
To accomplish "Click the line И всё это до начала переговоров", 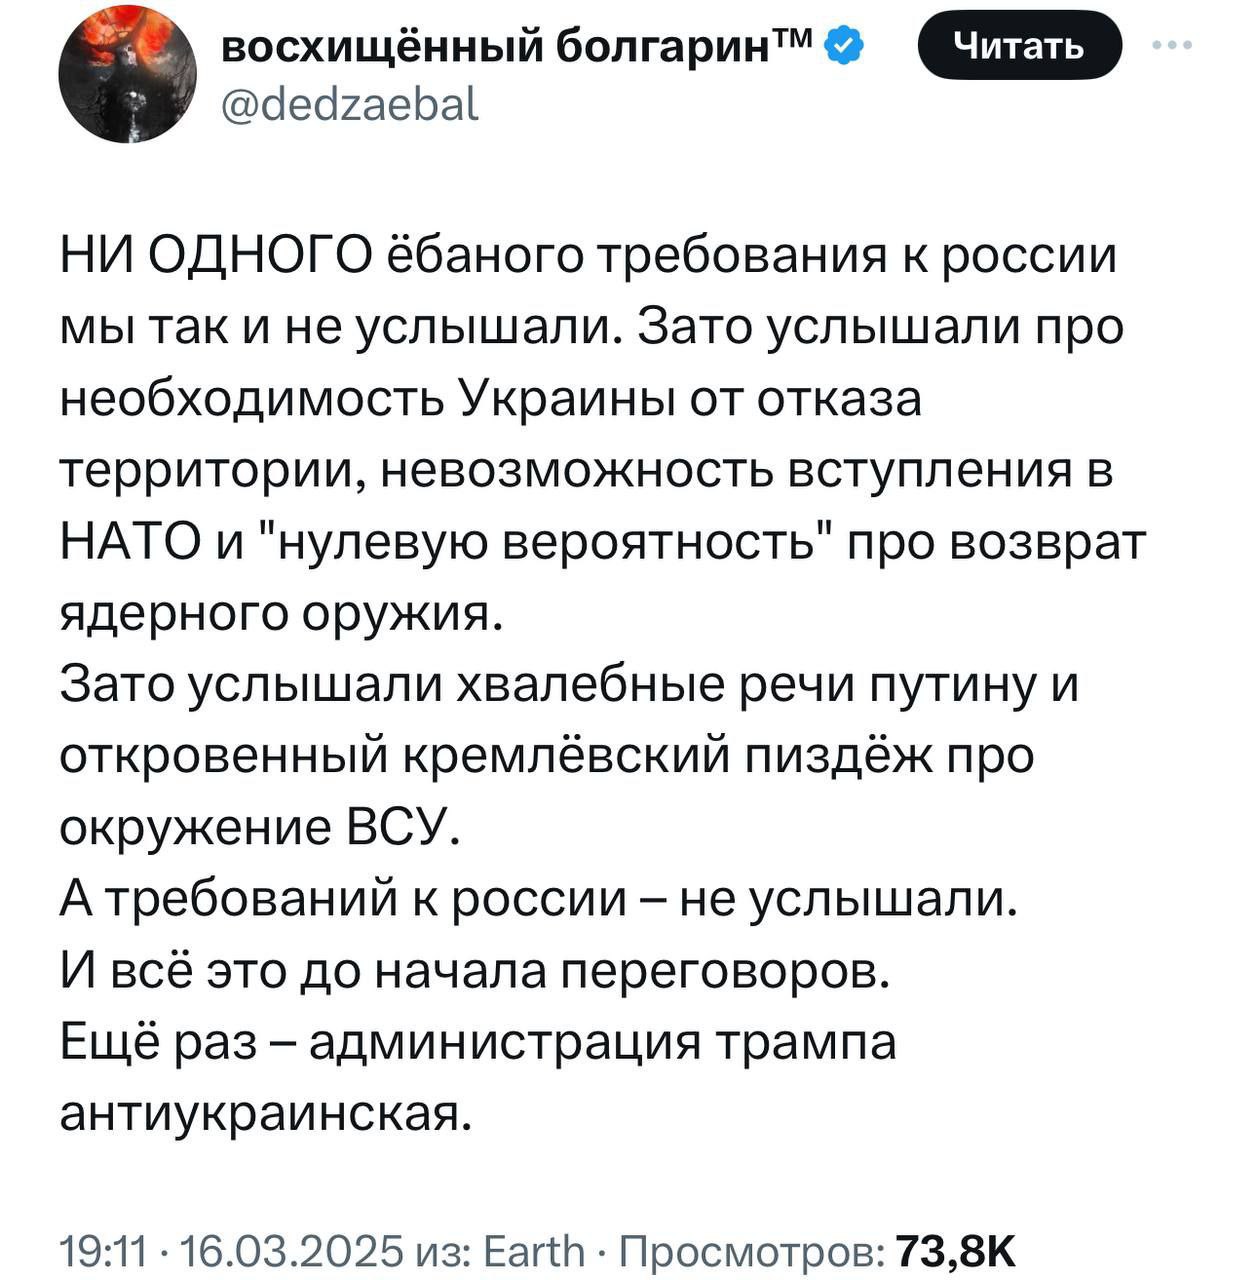I will 475,971.
